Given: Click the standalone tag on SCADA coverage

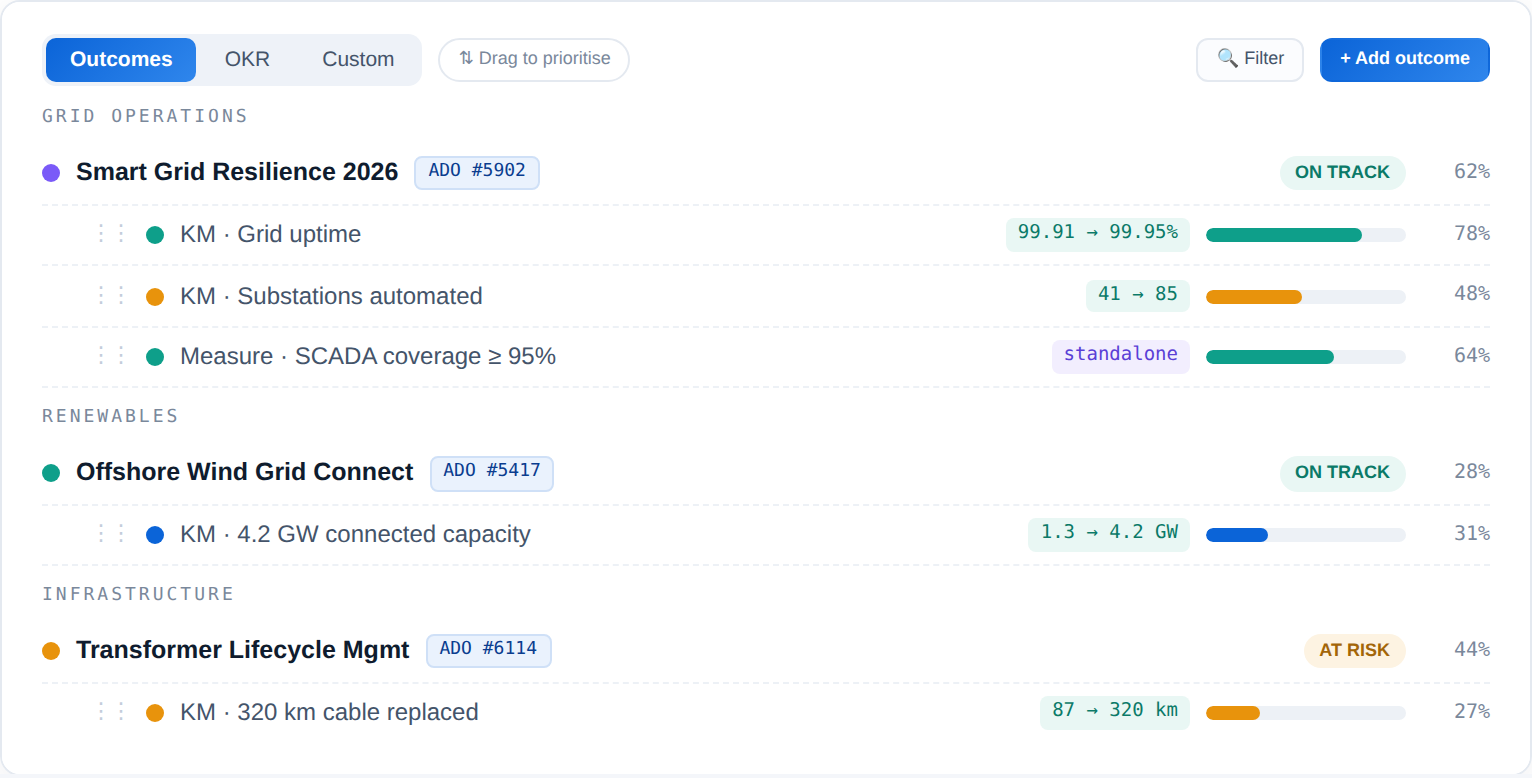Looking at the screenshot, I should (1120, 355).
